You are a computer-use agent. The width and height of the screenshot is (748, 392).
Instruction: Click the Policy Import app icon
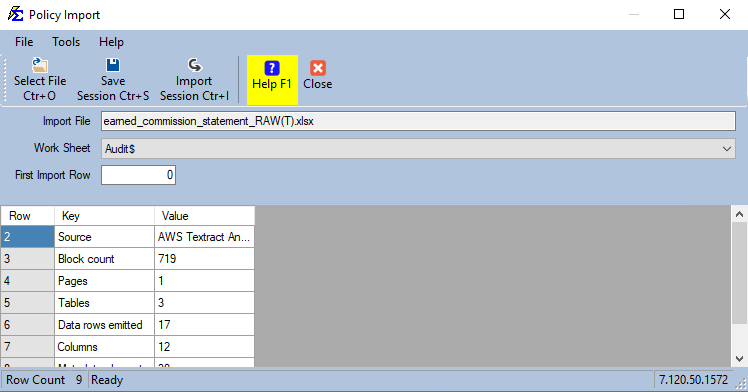pyautogui.click(x=15, y=14)
